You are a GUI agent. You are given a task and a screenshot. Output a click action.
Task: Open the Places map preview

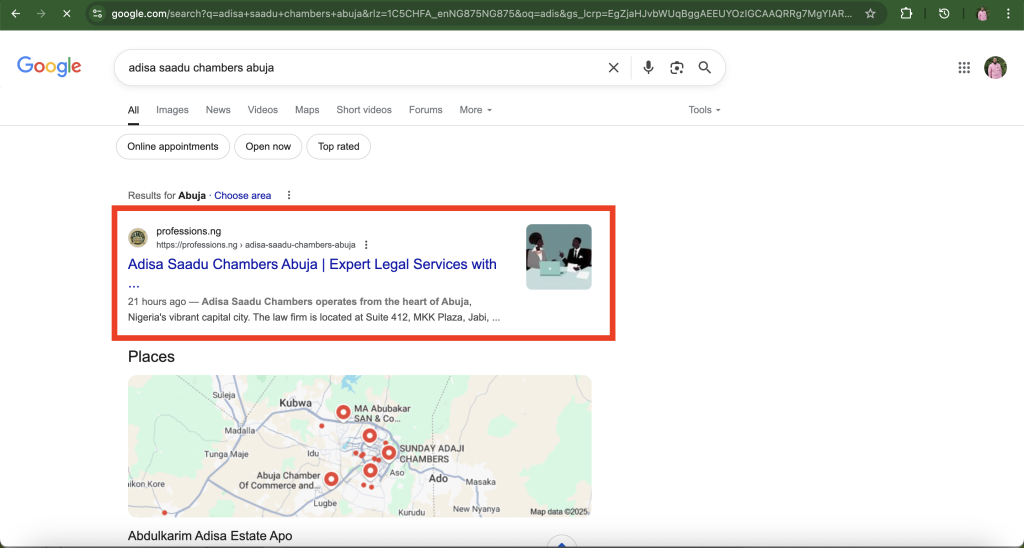coord(360,446)
